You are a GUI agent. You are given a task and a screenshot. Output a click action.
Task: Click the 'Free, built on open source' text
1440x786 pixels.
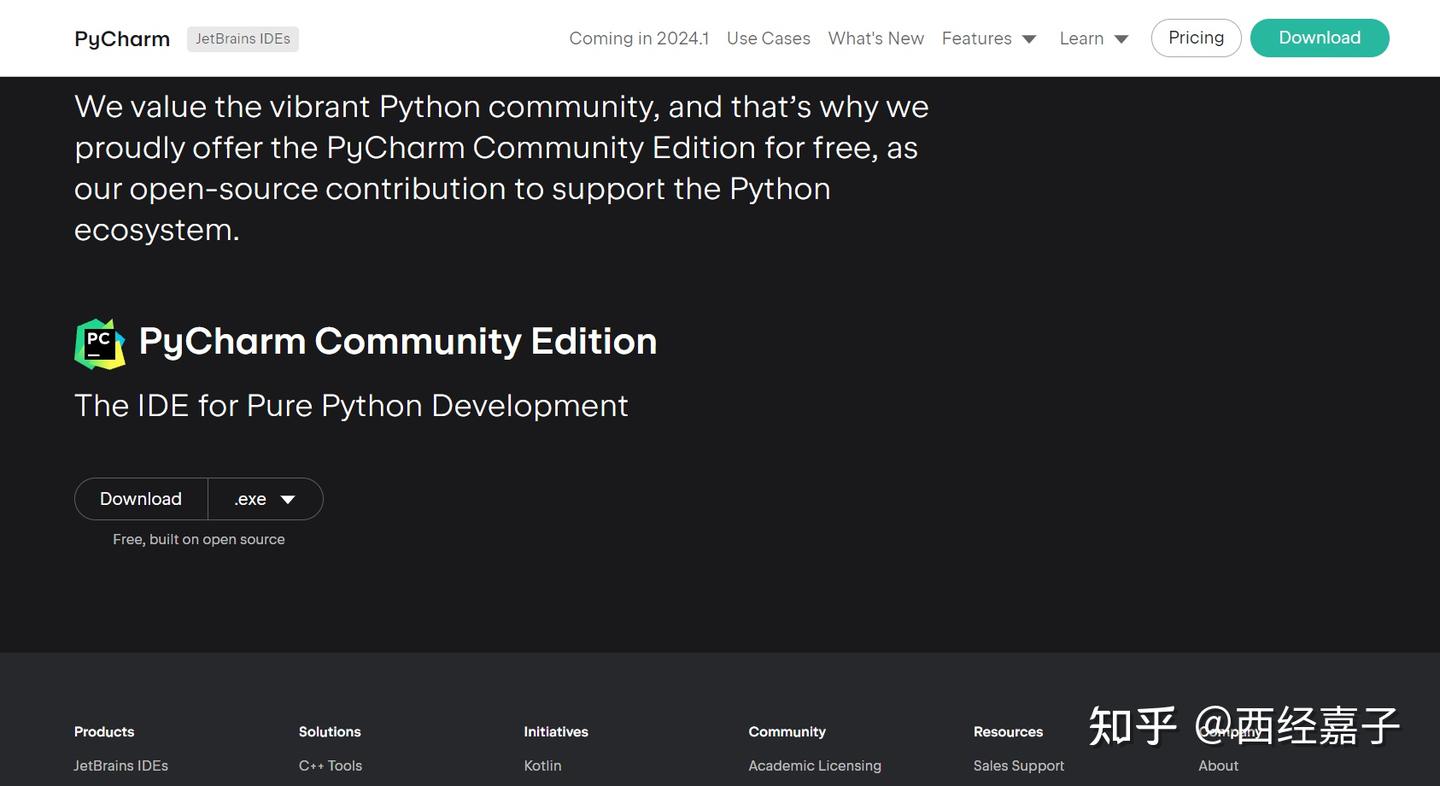198,538
